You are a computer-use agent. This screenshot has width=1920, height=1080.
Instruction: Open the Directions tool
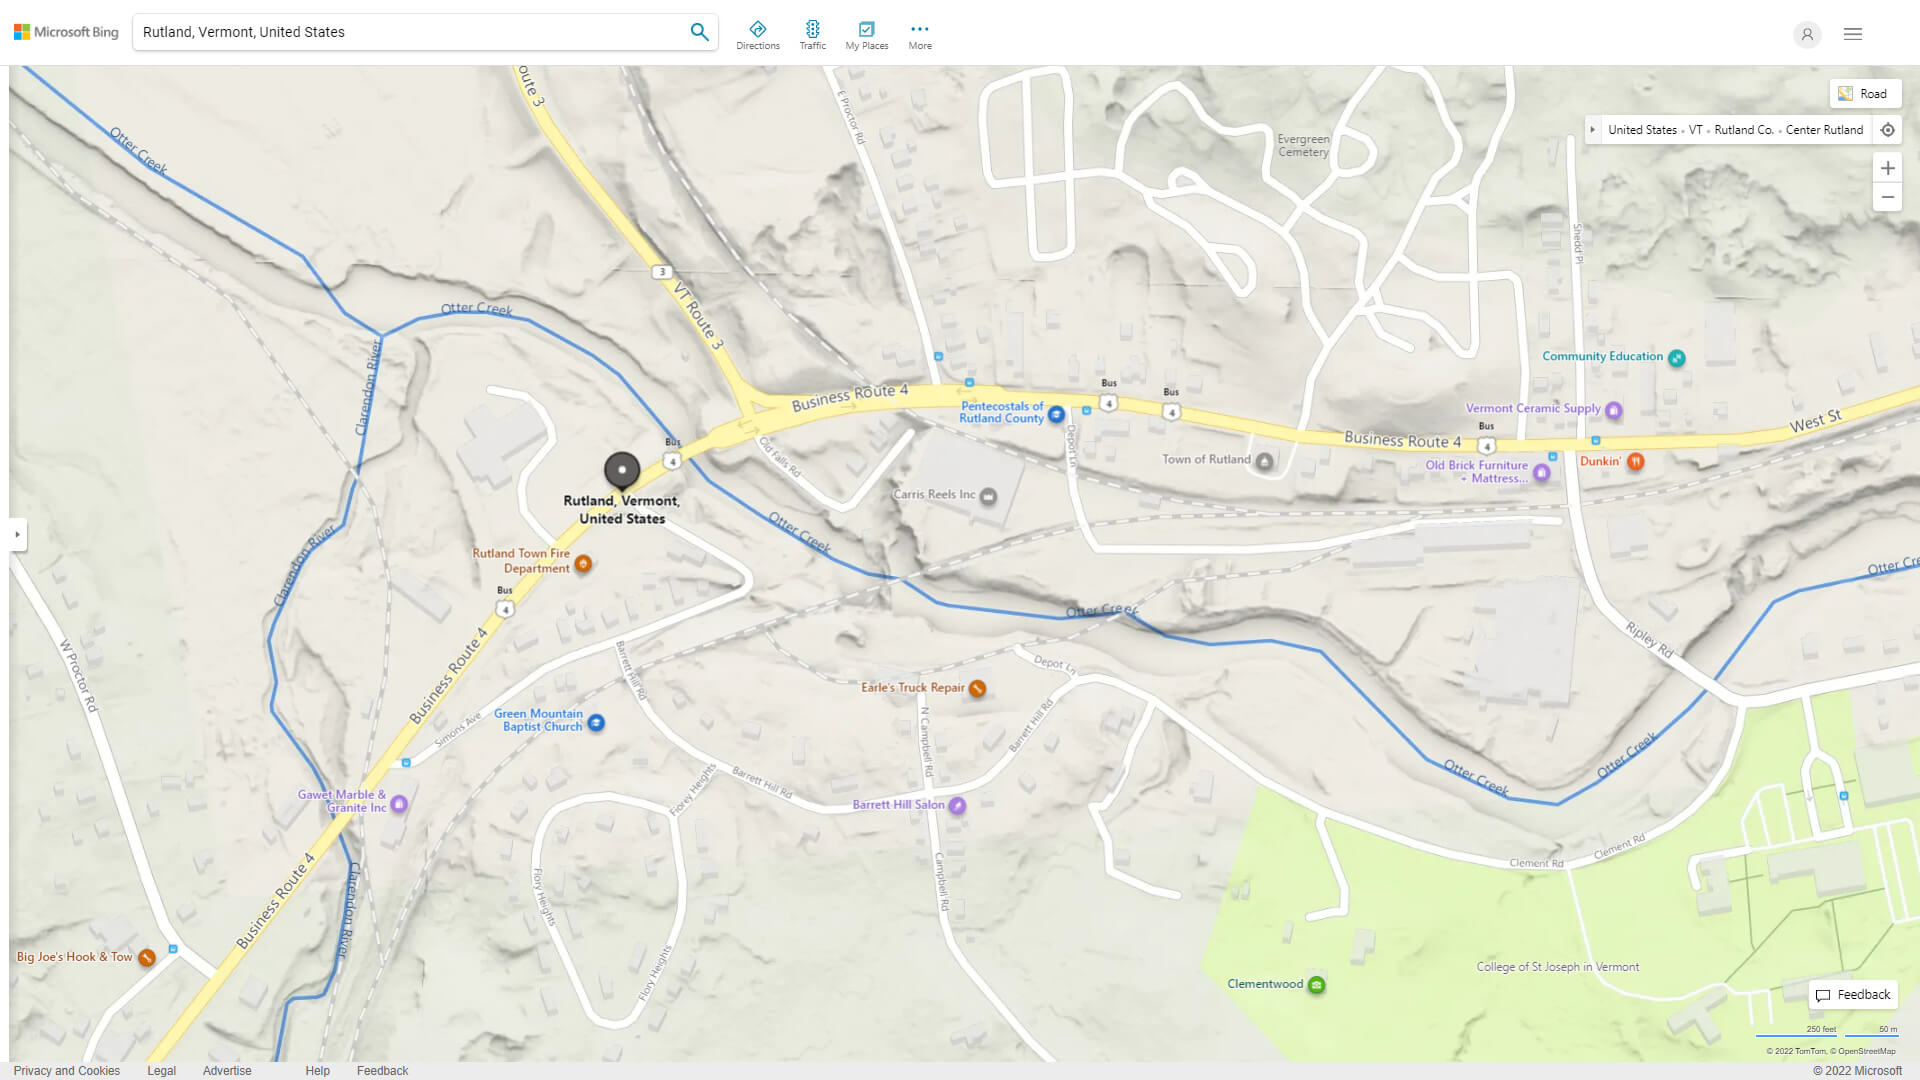[x=757, y=34]
